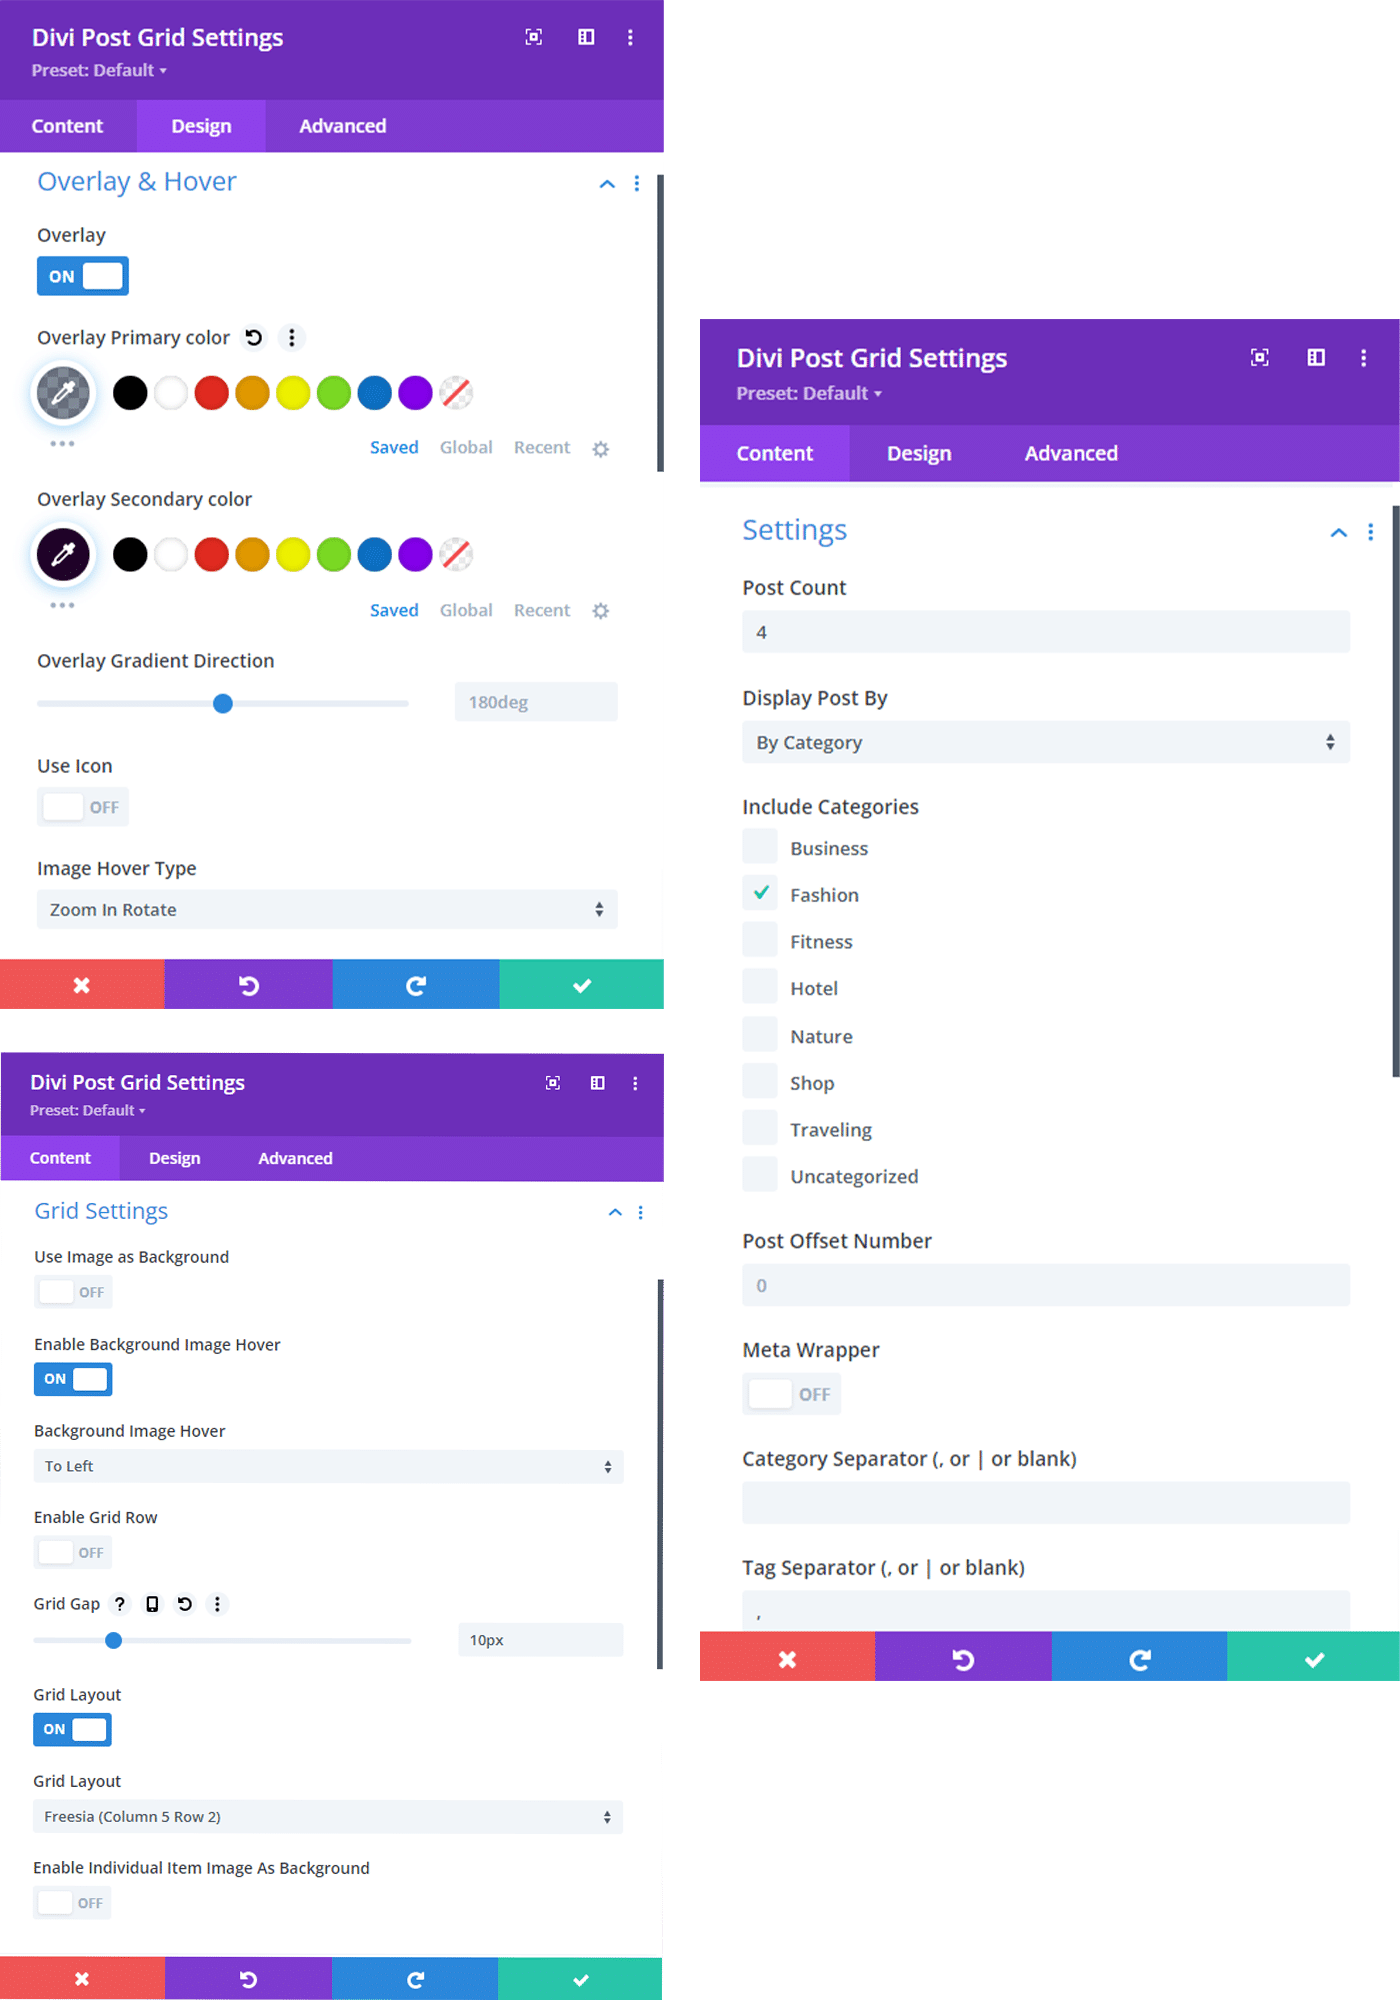Switch to Advanced tab in Grid Settings panel
This screenshot has width=1400, height=2000.
(x=295, y=1158)
